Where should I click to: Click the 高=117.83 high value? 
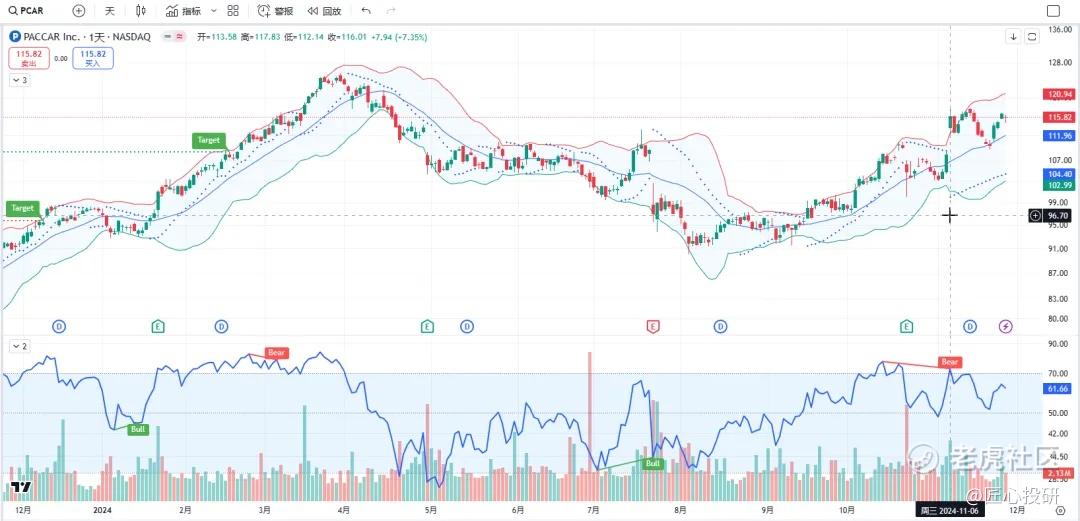[260, 37]
